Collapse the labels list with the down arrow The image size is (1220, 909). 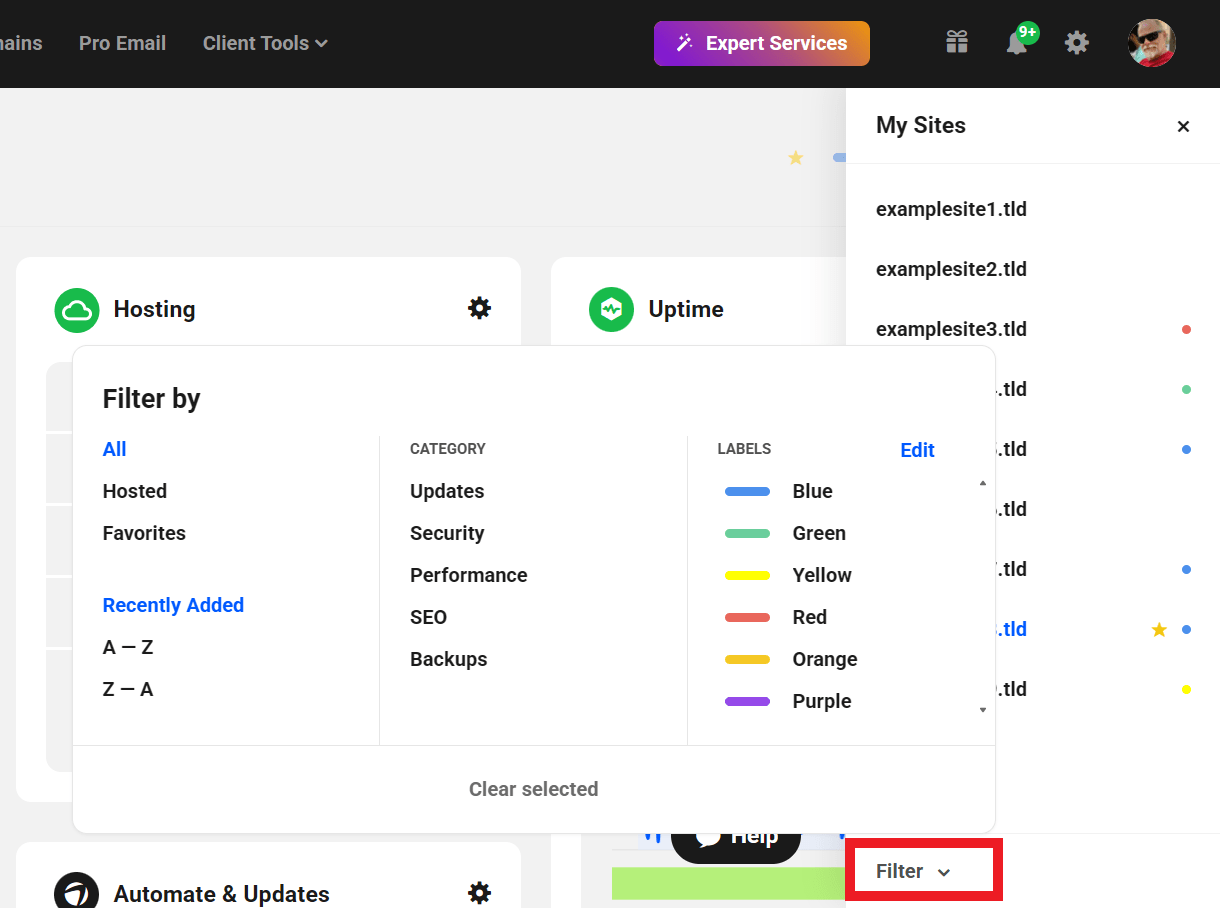[982, 709]
